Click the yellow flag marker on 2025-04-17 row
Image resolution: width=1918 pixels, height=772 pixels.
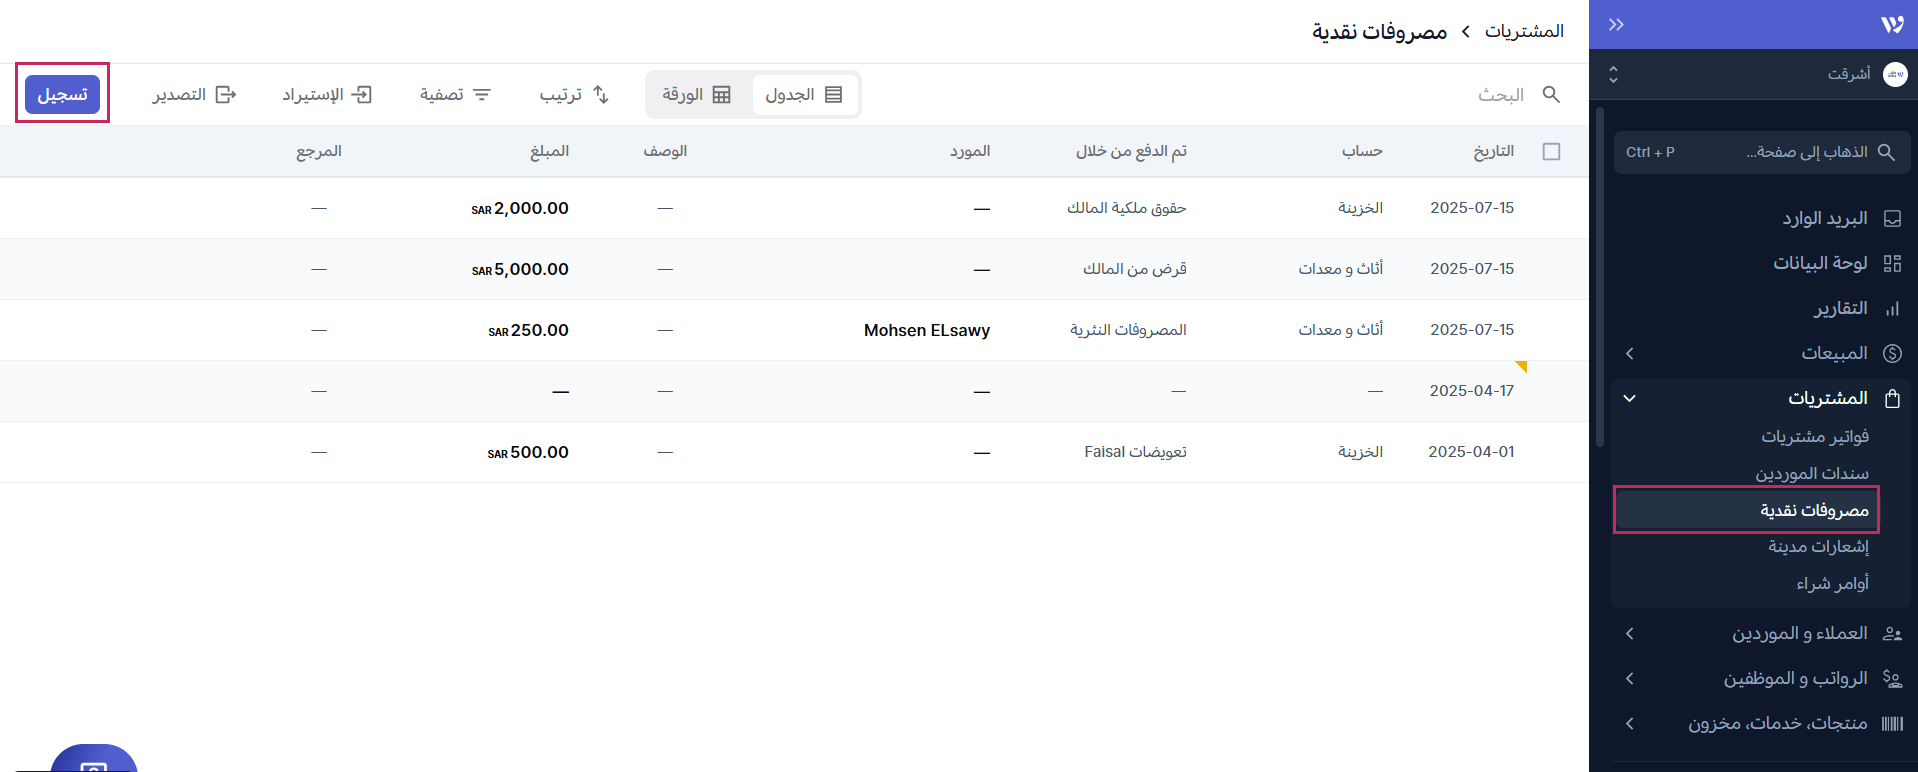[x=1521, y=366]
